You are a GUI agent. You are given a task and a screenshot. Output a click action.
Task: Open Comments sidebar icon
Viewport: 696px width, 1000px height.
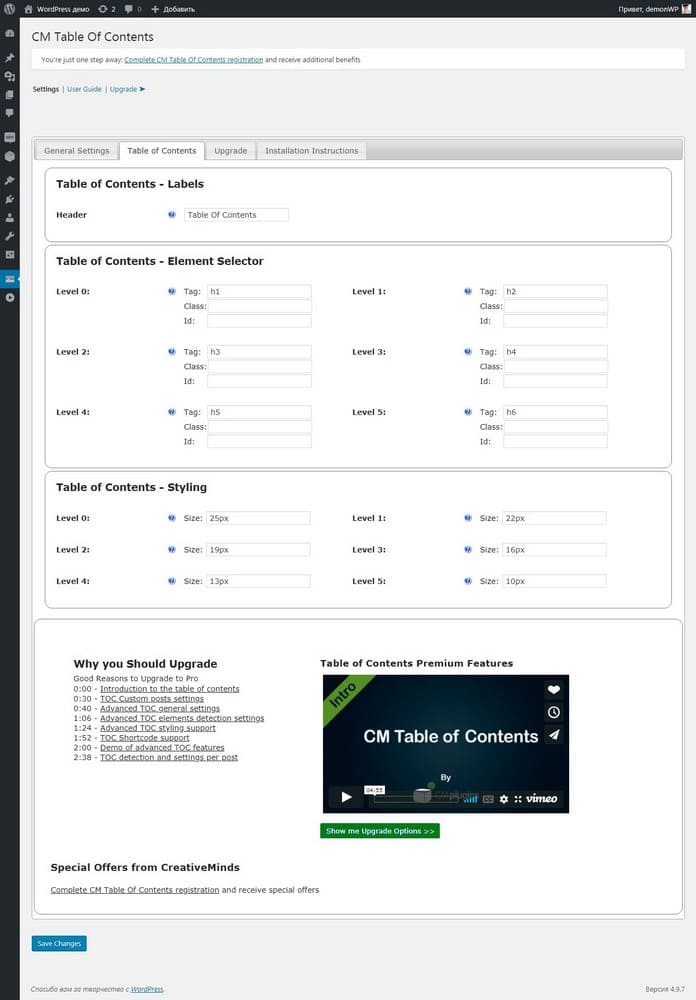[x=10, y=113]
